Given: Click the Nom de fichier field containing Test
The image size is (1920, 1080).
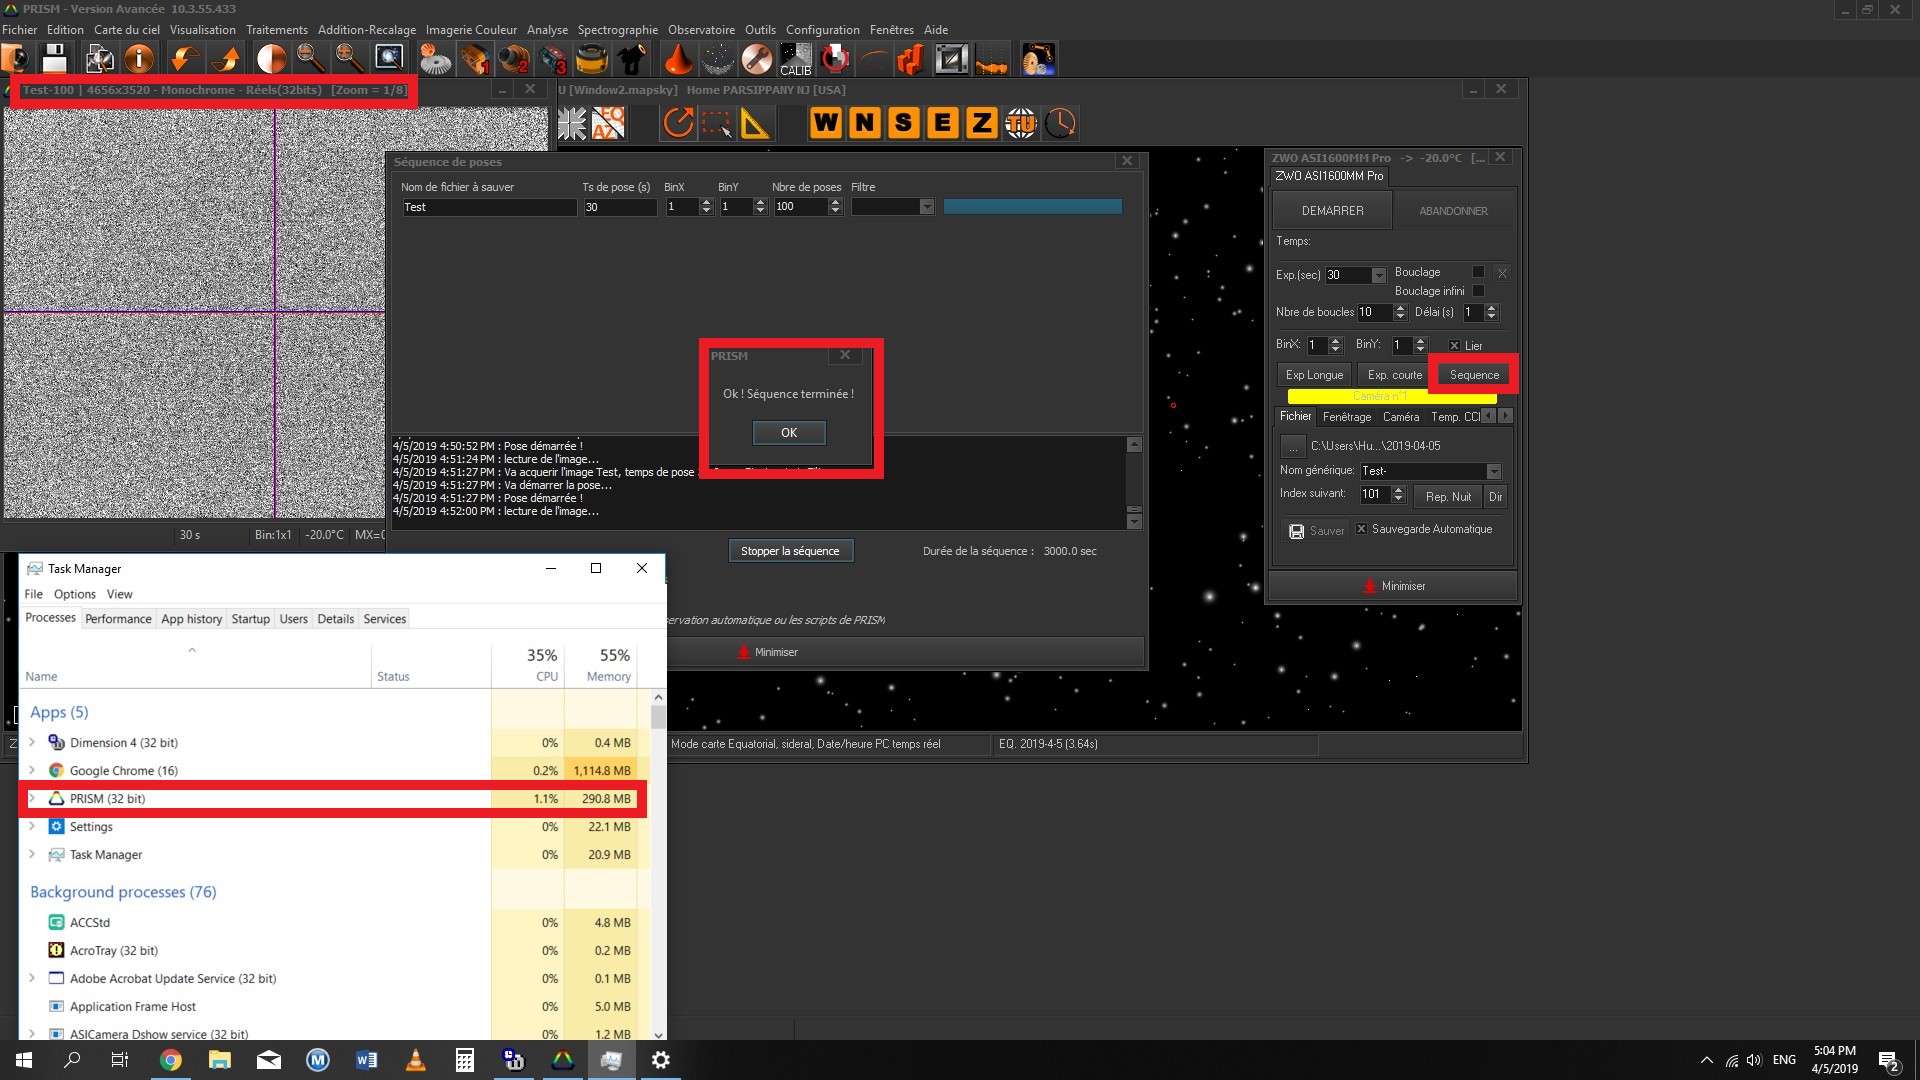Looking at the screenshot, I should [x=489, y=207].
